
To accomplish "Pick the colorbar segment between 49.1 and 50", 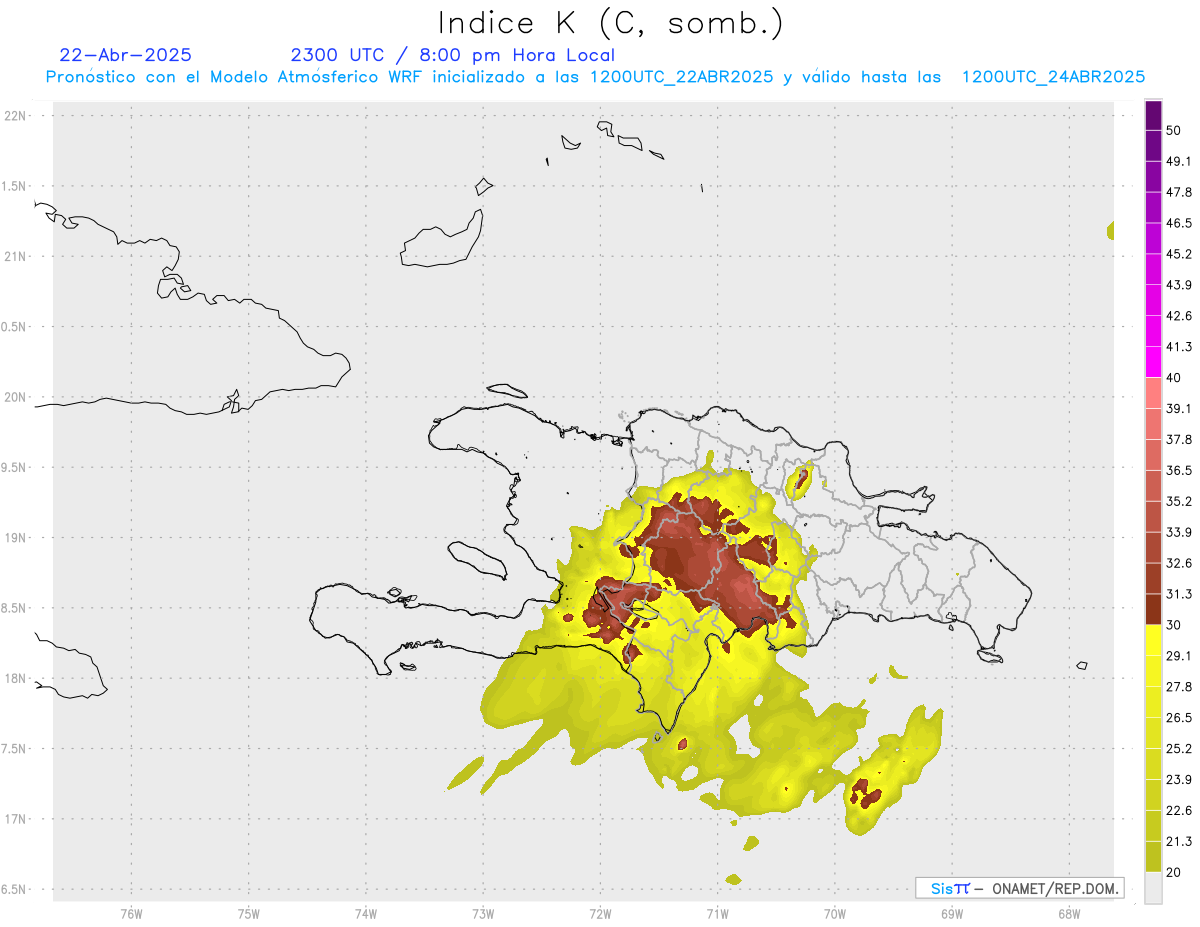I will tap(1153, 145).
